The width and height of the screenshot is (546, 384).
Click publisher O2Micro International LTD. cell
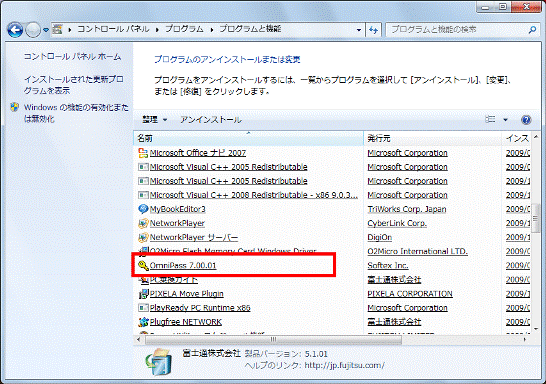[418, 251]
